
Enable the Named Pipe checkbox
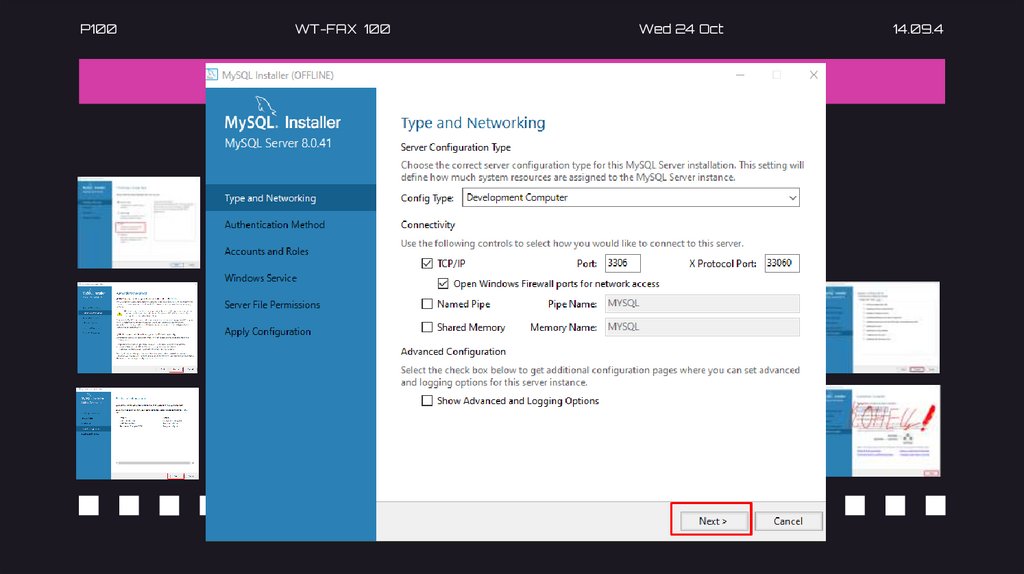click(x=427, y=304)
